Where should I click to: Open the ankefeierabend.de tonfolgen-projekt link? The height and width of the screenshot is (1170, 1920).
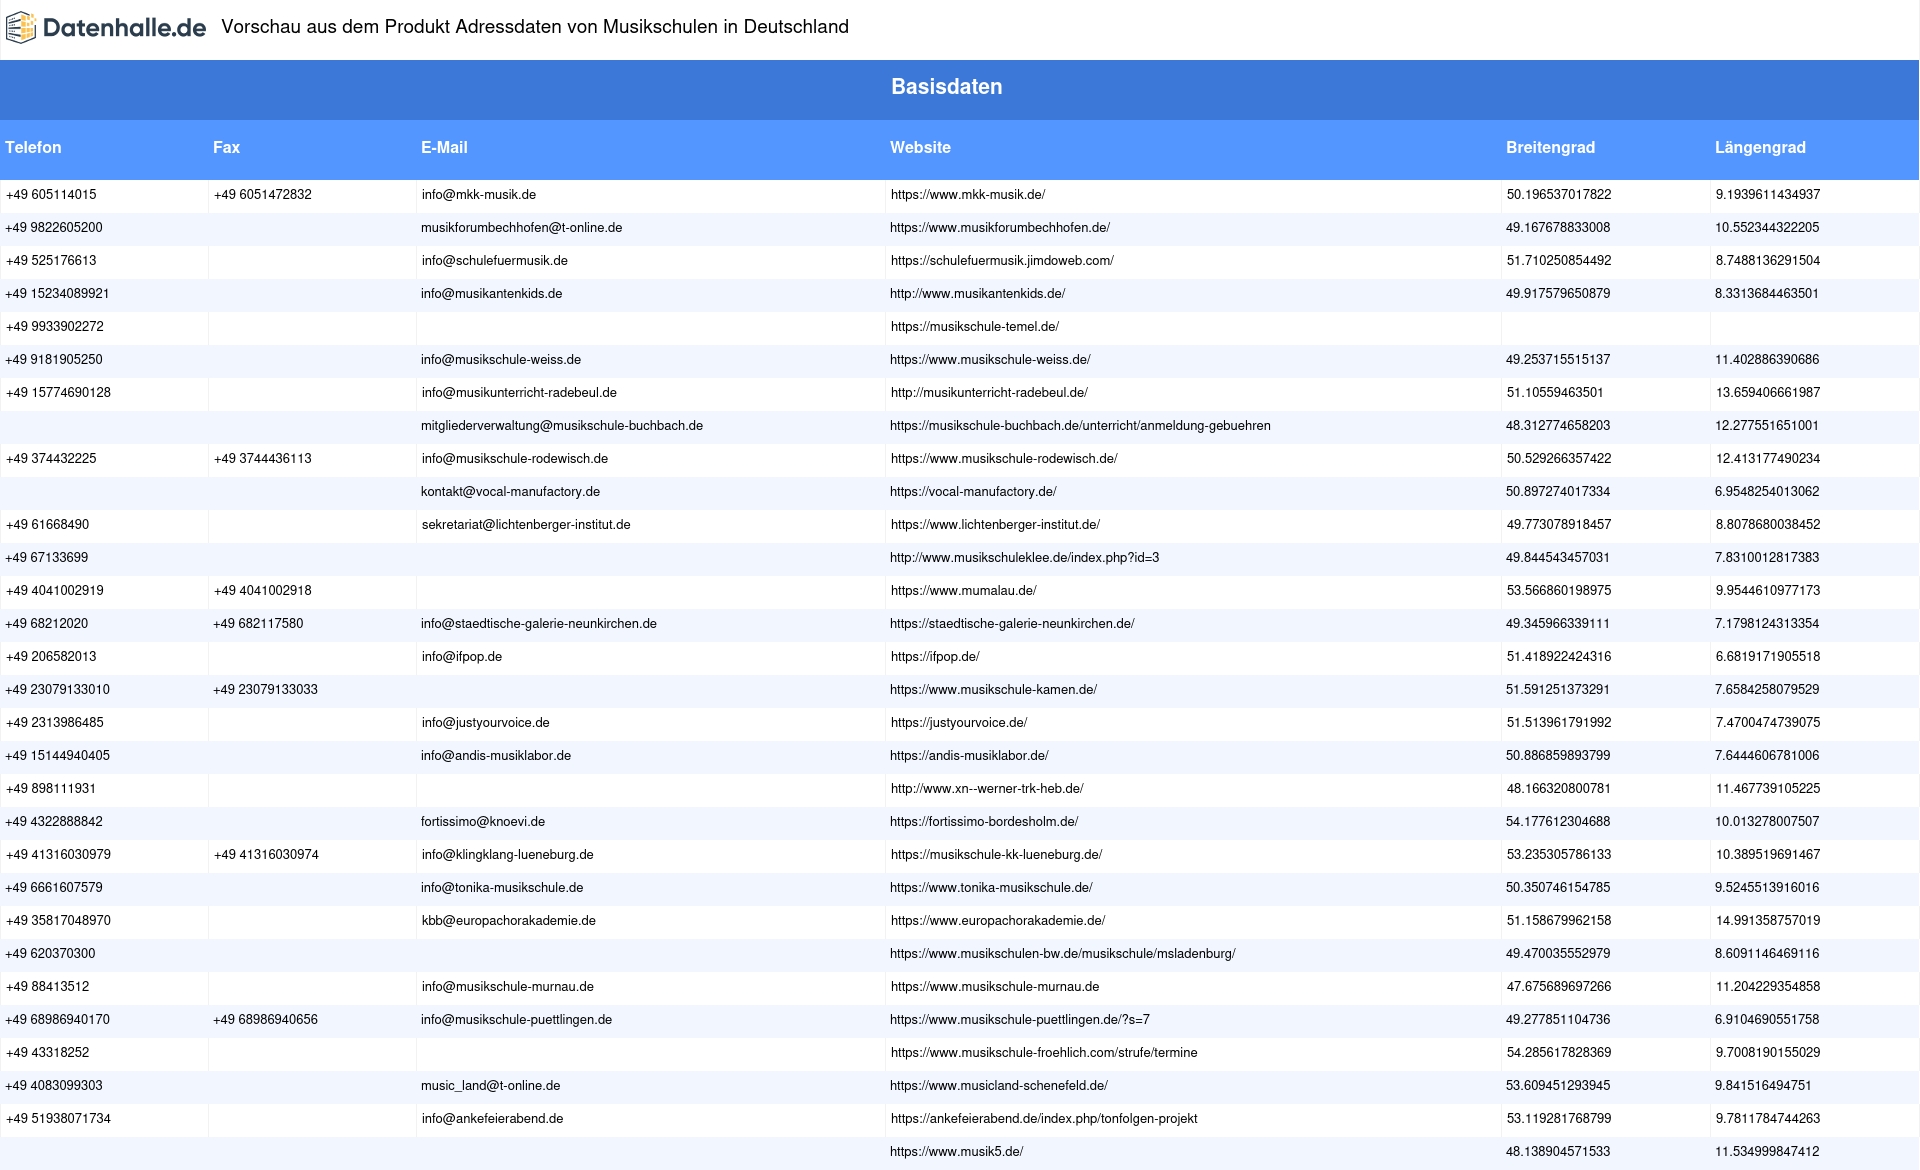pyautogui.click(x=1044, y=1119)
